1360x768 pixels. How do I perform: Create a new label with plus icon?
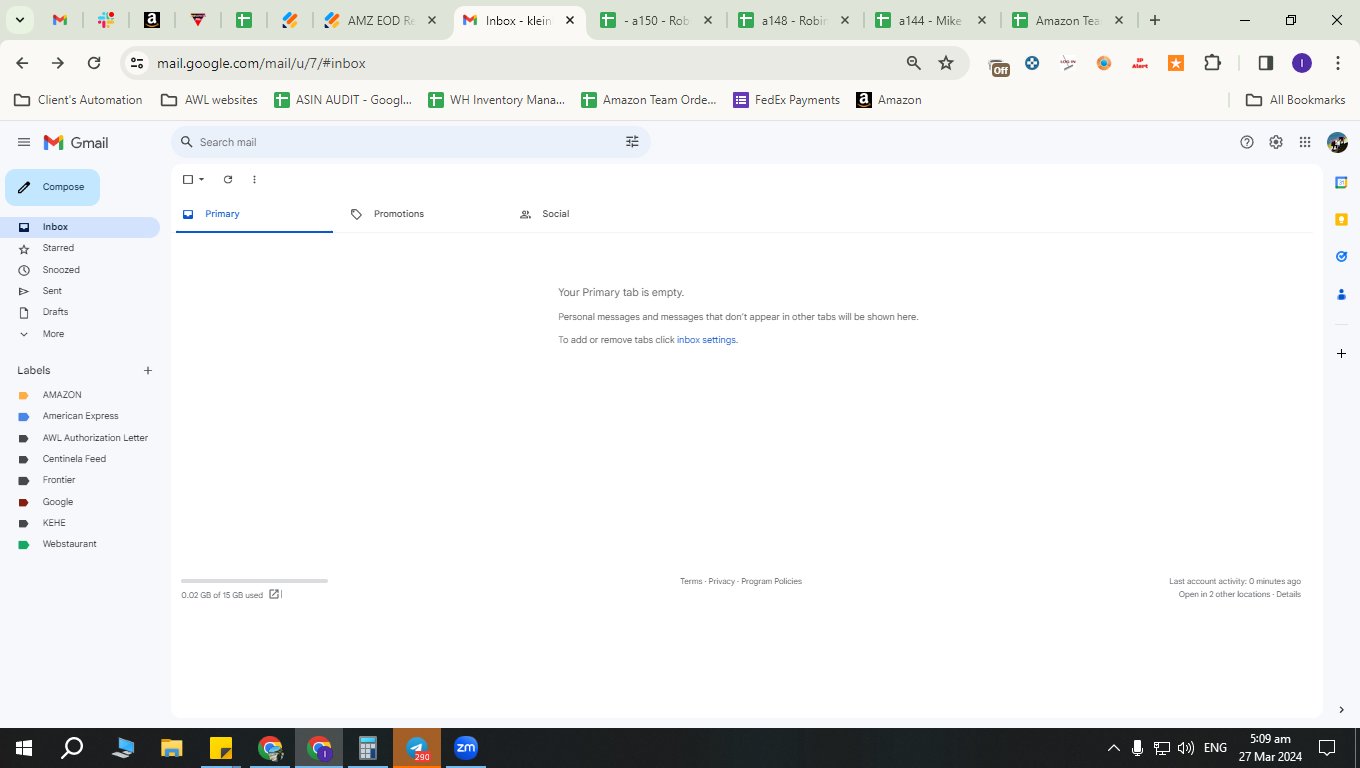148,370
